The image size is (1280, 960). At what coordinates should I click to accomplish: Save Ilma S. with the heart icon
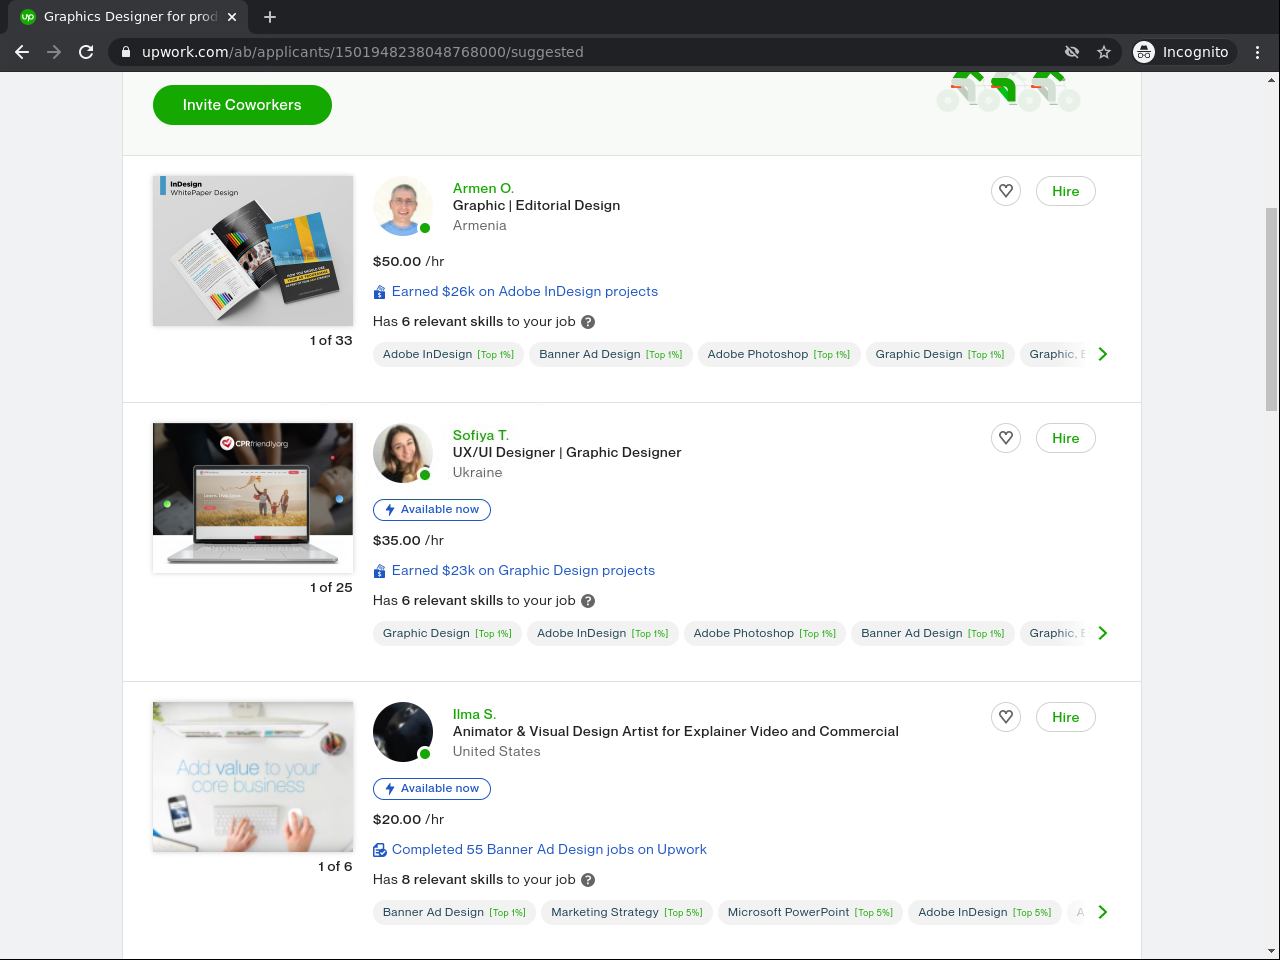click(1006, 717)
